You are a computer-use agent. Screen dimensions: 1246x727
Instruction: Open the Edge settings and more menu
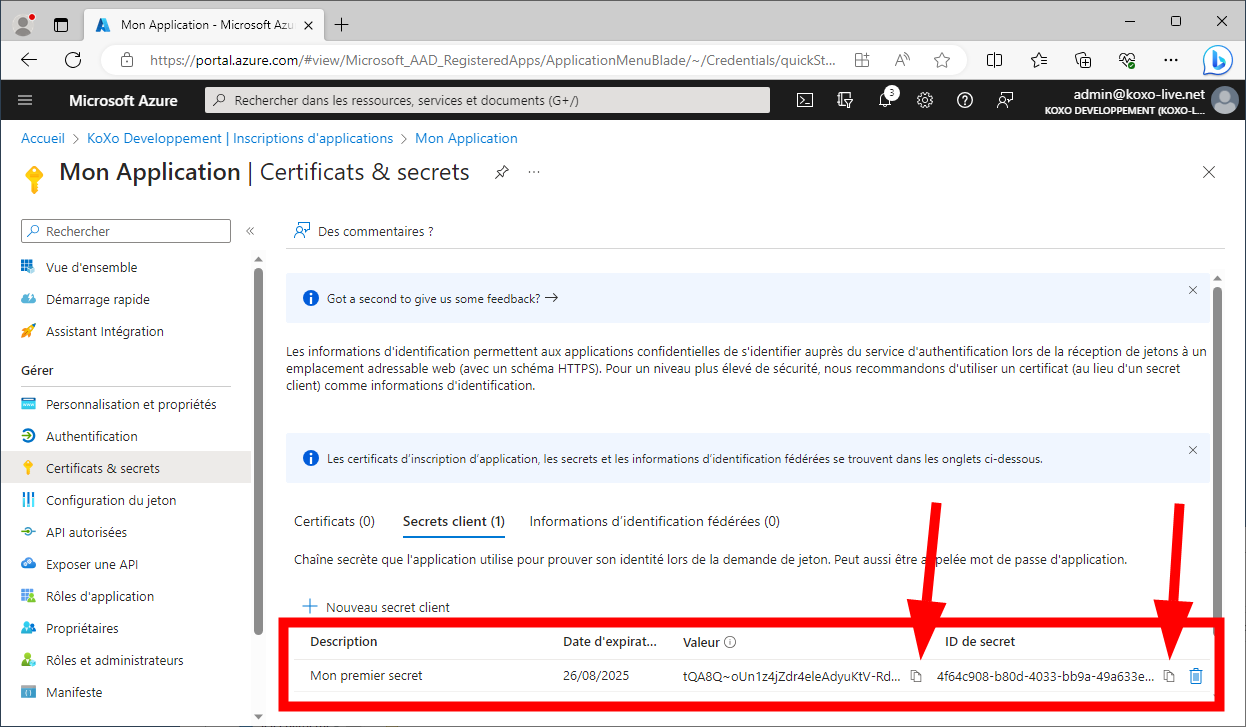point(1170,60)
